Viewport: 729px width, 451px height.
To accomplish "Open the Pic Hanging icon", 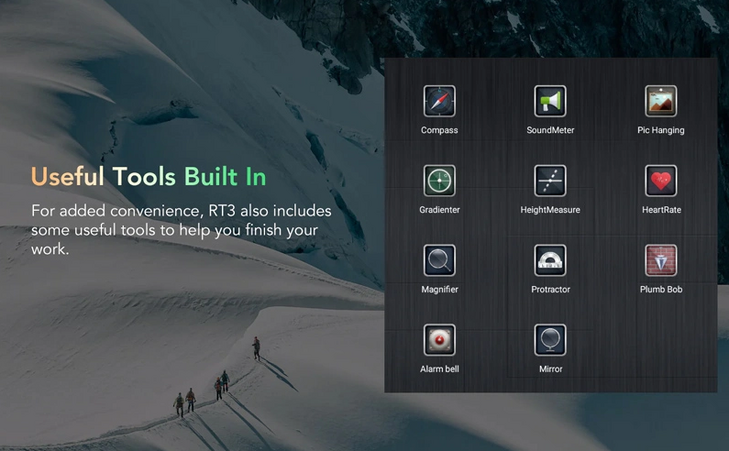I will click(x=661, y=101).
